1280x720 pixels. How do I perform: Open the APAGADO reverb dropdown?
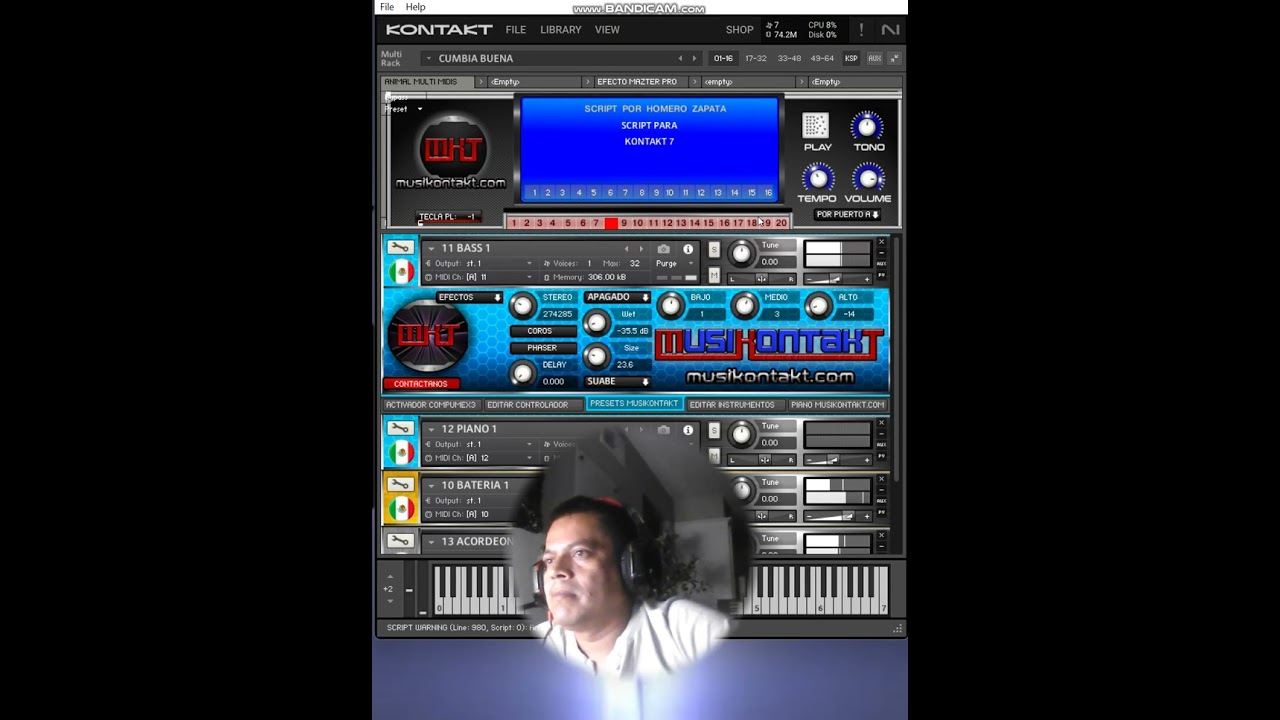coord(617,297)
